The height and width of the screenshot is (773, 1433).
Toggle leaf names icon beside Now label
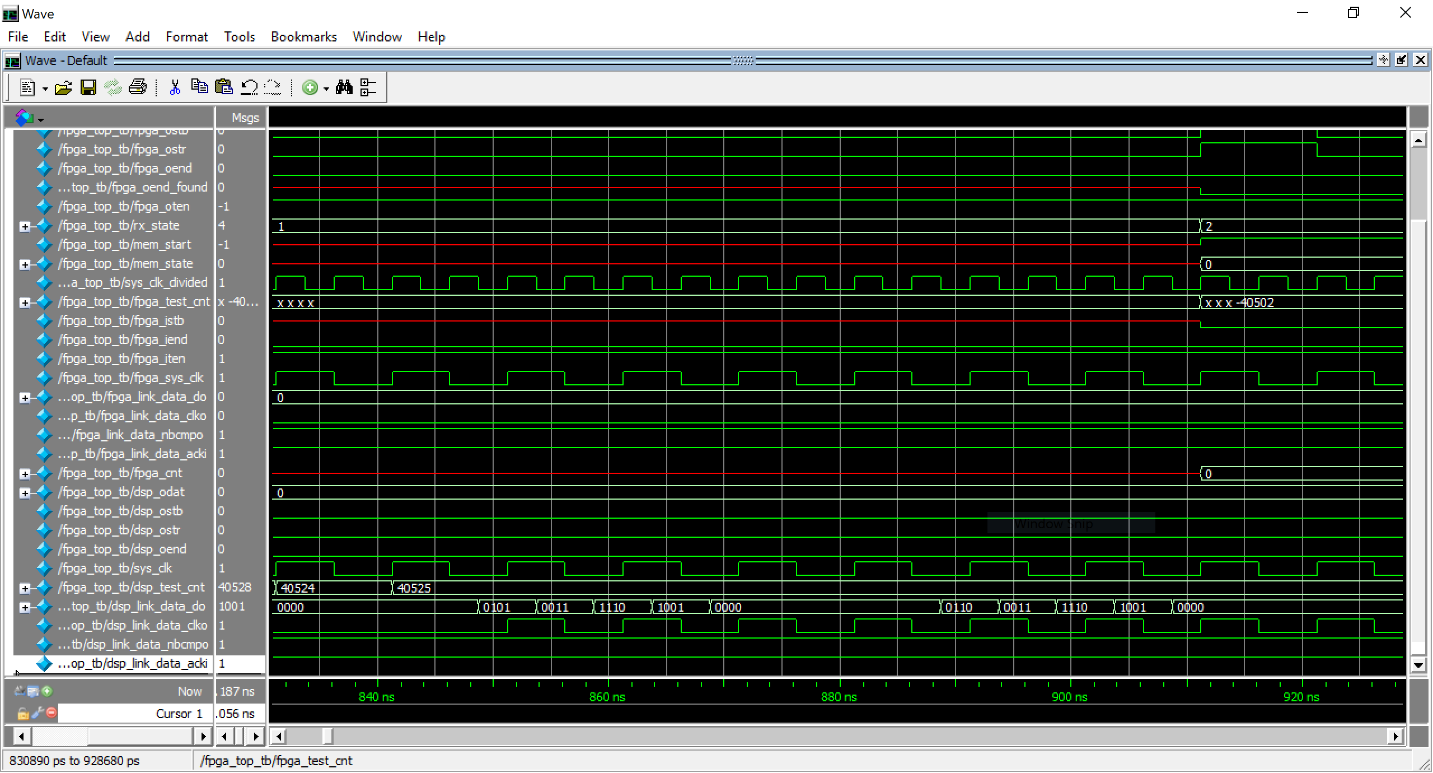pos(20,691)
